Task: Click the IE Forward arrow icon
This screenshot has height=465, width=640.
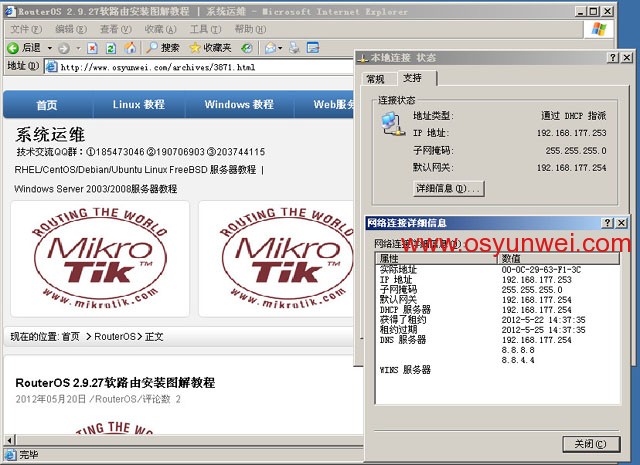Action: pos(63,48)
